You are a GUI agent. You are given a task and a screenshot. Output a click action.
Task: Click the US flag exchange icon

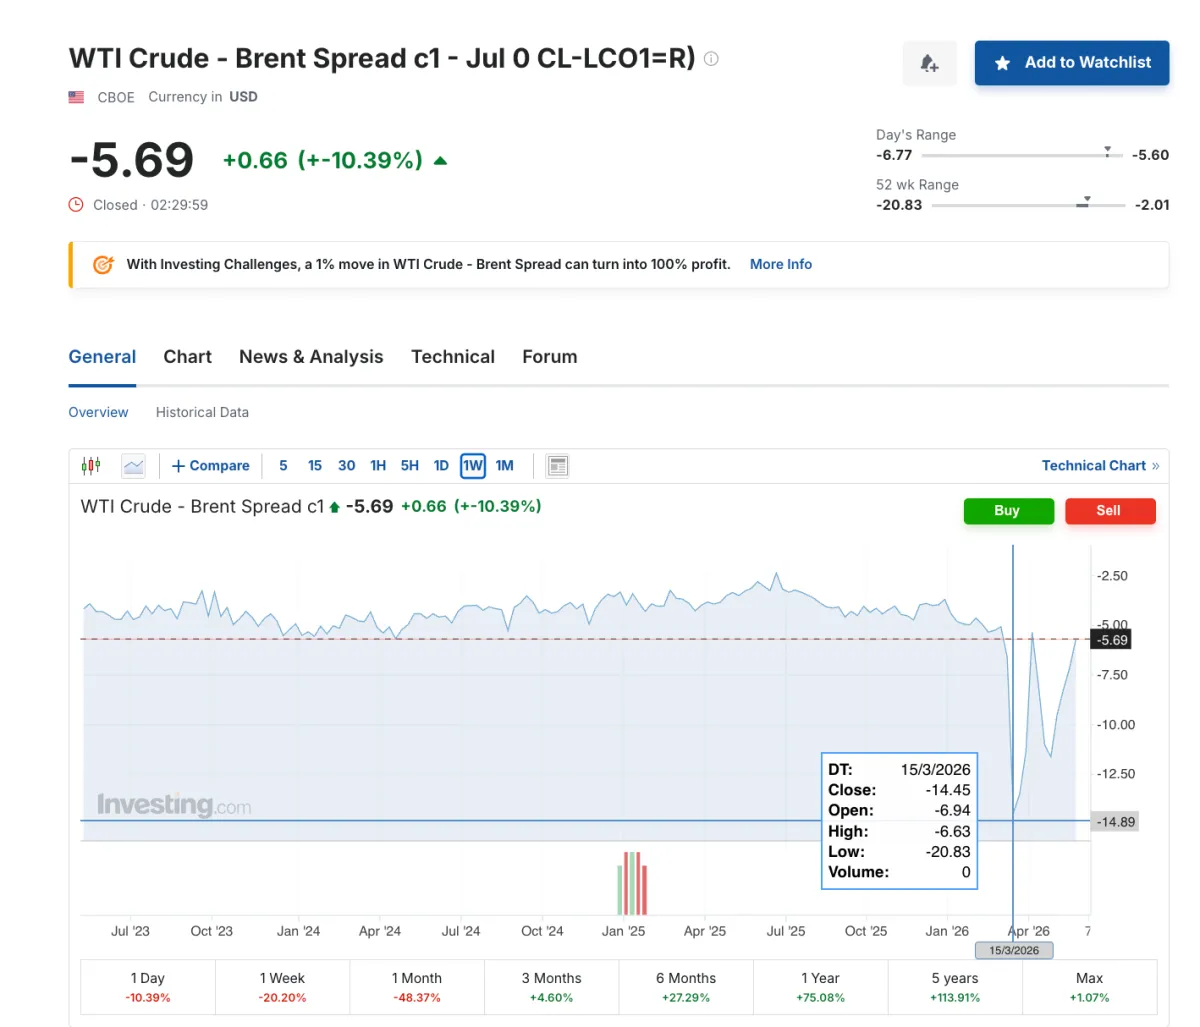pos(76,97)
